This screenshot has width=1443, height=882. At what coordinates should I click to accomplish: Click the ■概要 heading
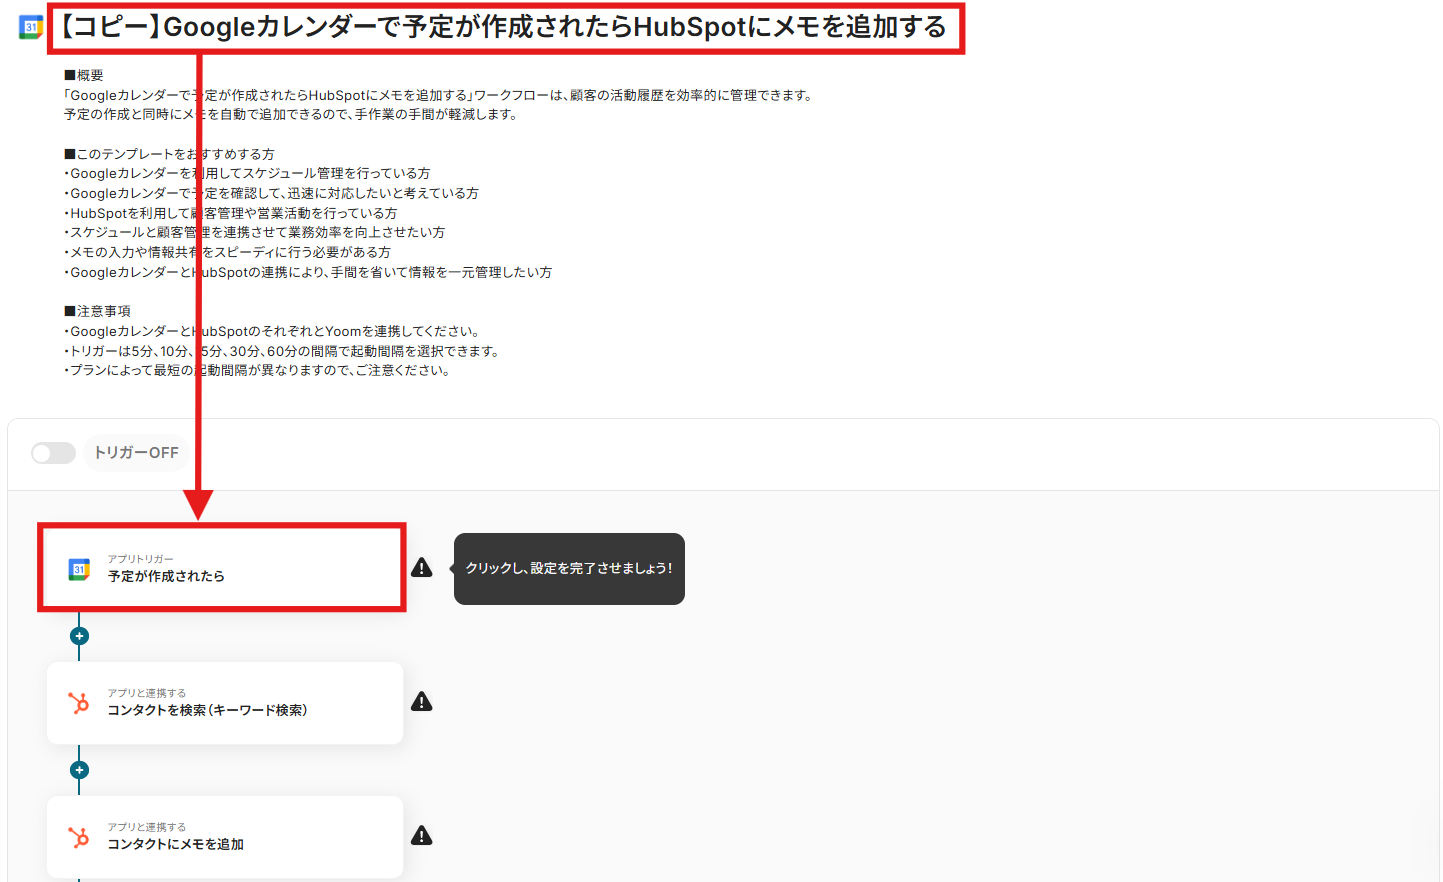point(84,75)
